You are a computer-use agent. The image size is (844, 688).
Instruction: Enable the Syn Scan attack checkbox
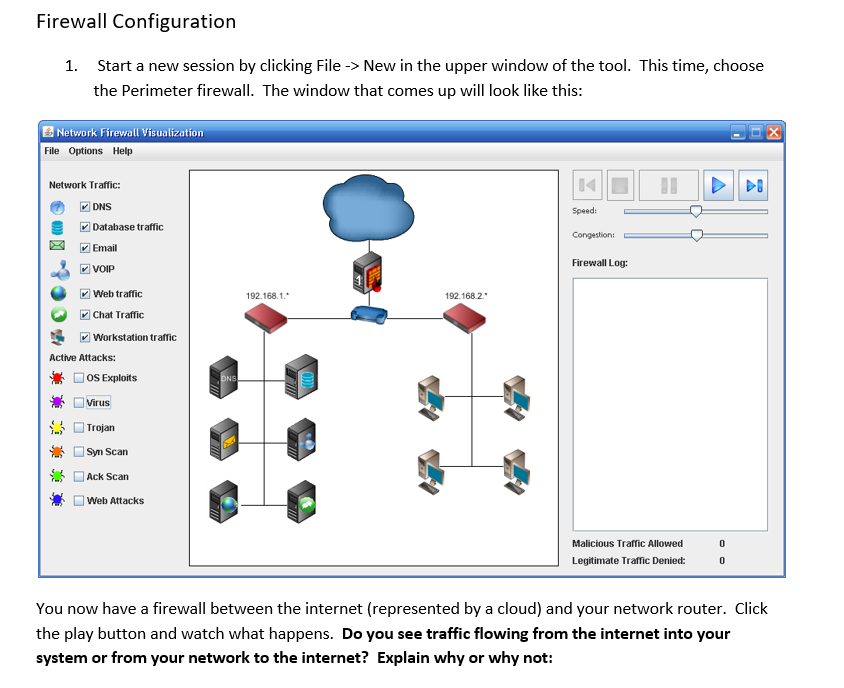pos(79,451)
